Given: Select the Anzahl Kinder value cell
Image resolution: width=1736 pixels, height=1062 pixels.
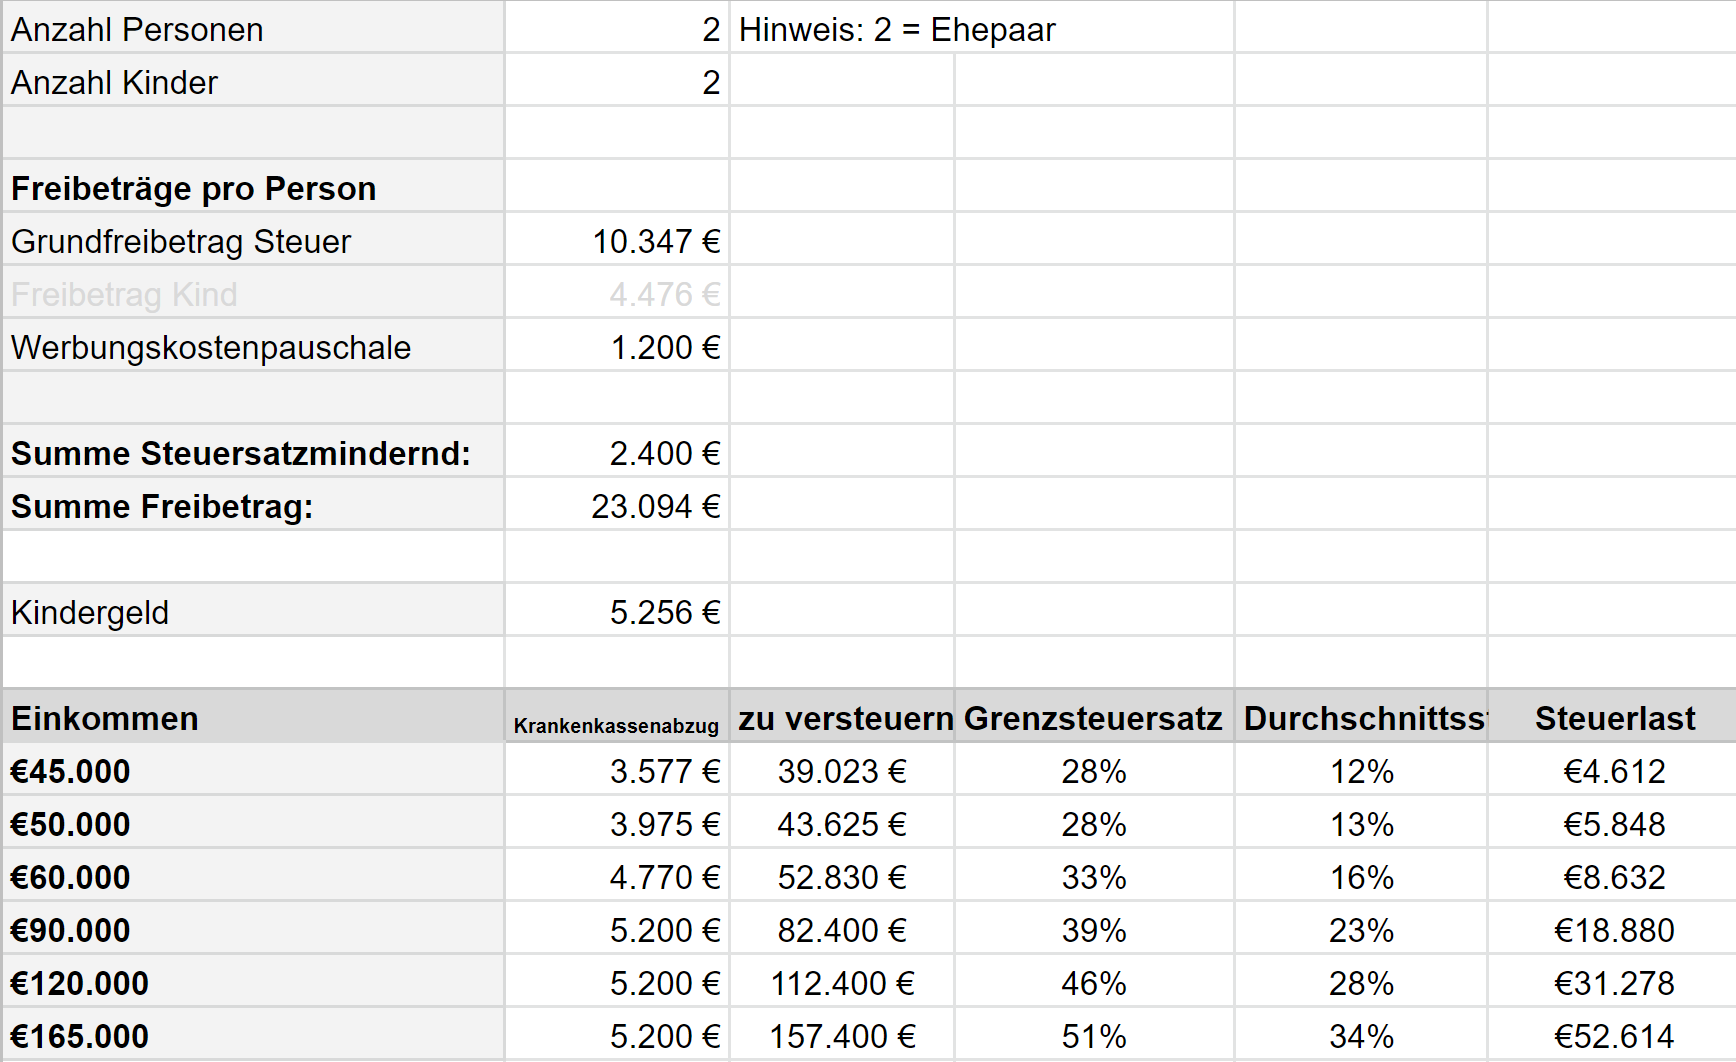Looking at the screenshot, I should [617, 82].
